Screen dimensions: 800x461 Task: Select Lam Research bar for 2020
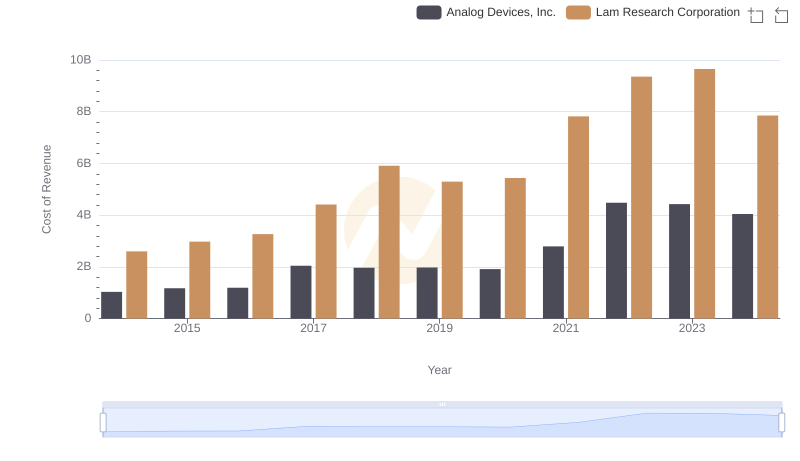point(515,248)
